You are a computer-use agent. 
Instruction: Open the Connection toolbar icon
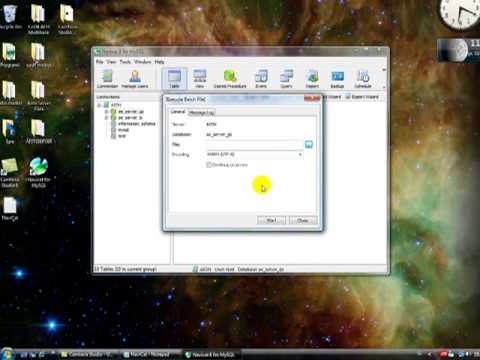pos(107,79)
